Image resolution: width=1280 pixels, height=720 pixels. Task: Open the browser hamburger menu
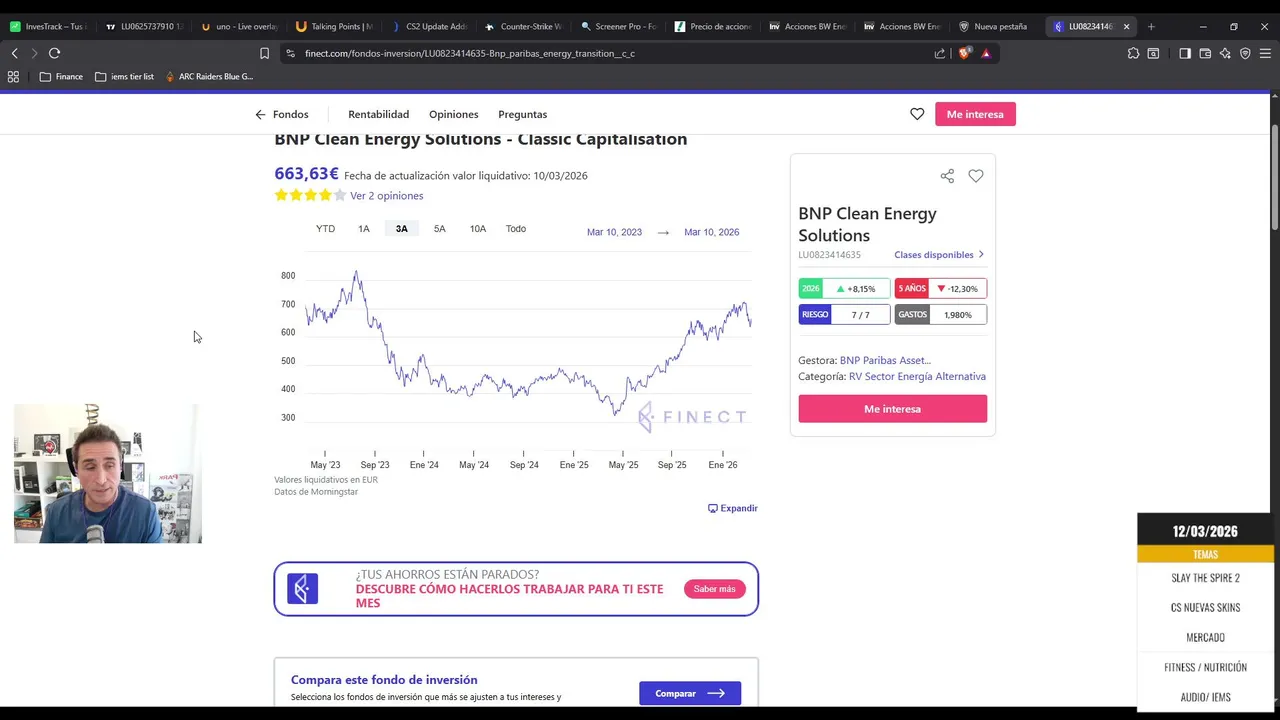point(1265,53)
